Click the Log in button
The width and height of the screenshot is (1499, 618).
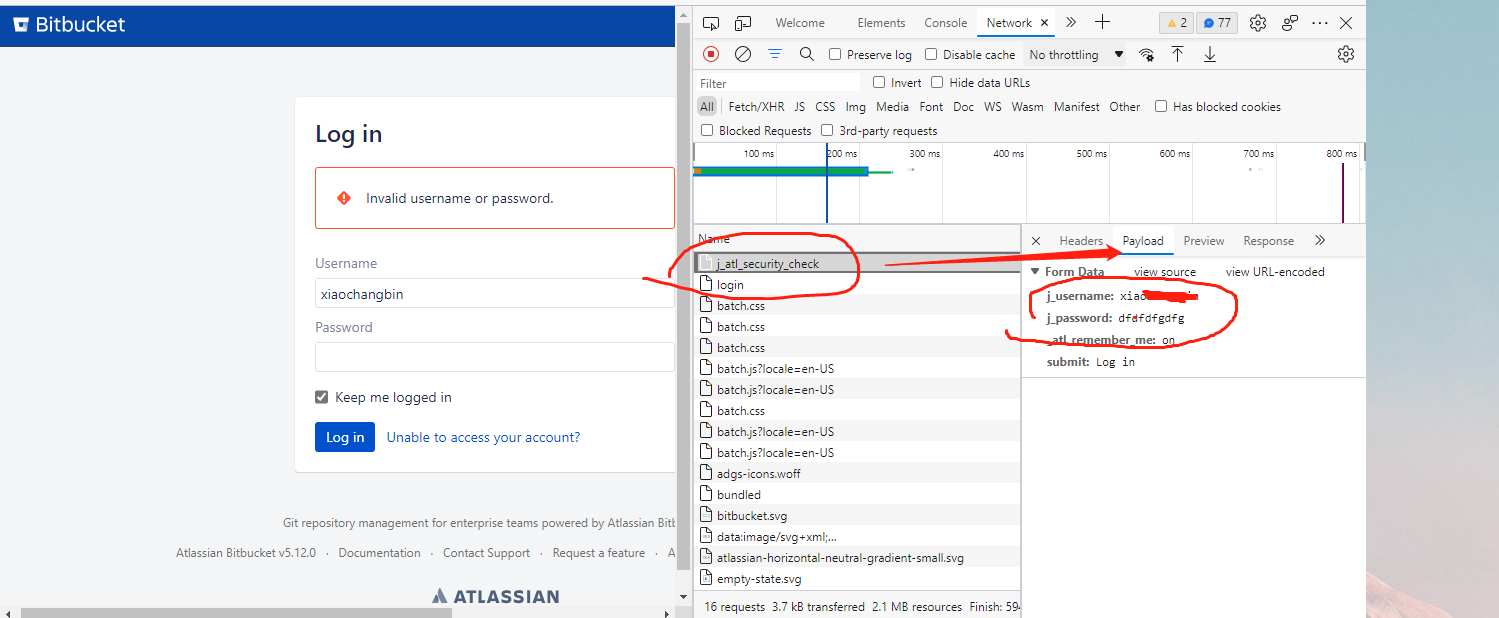point(345,437)
